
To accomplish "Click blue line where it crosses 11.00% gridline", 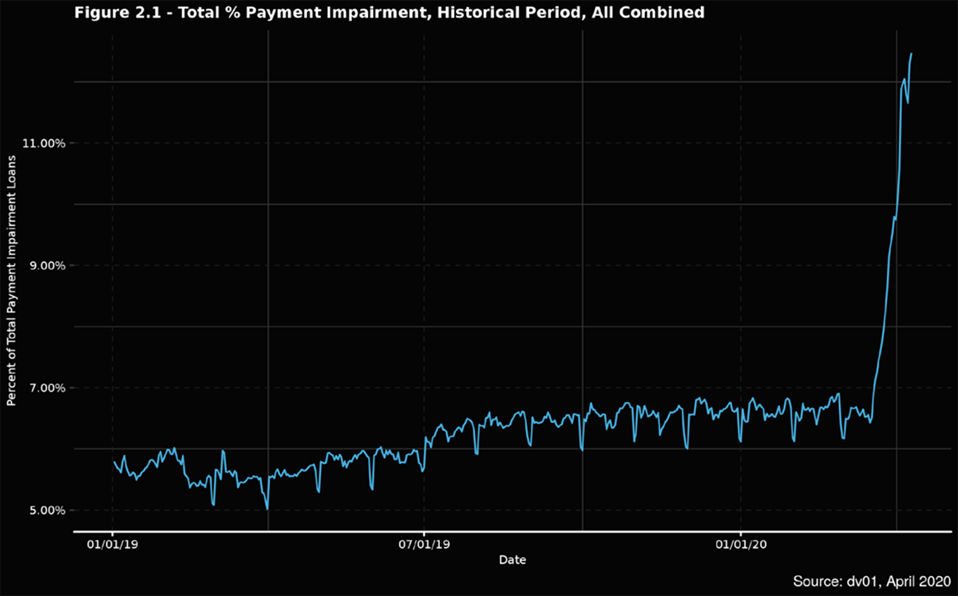I will [x=900, y=143].
